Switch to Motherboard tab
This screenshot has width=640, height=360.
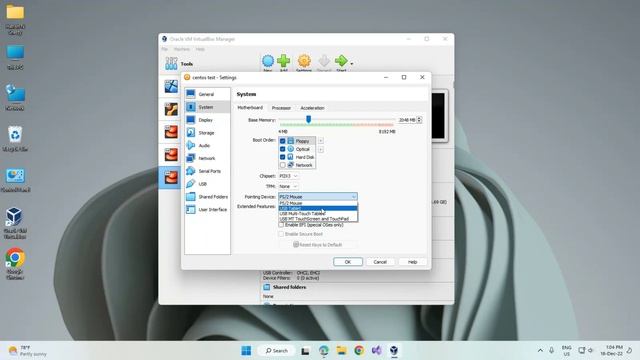coord(250,108)
